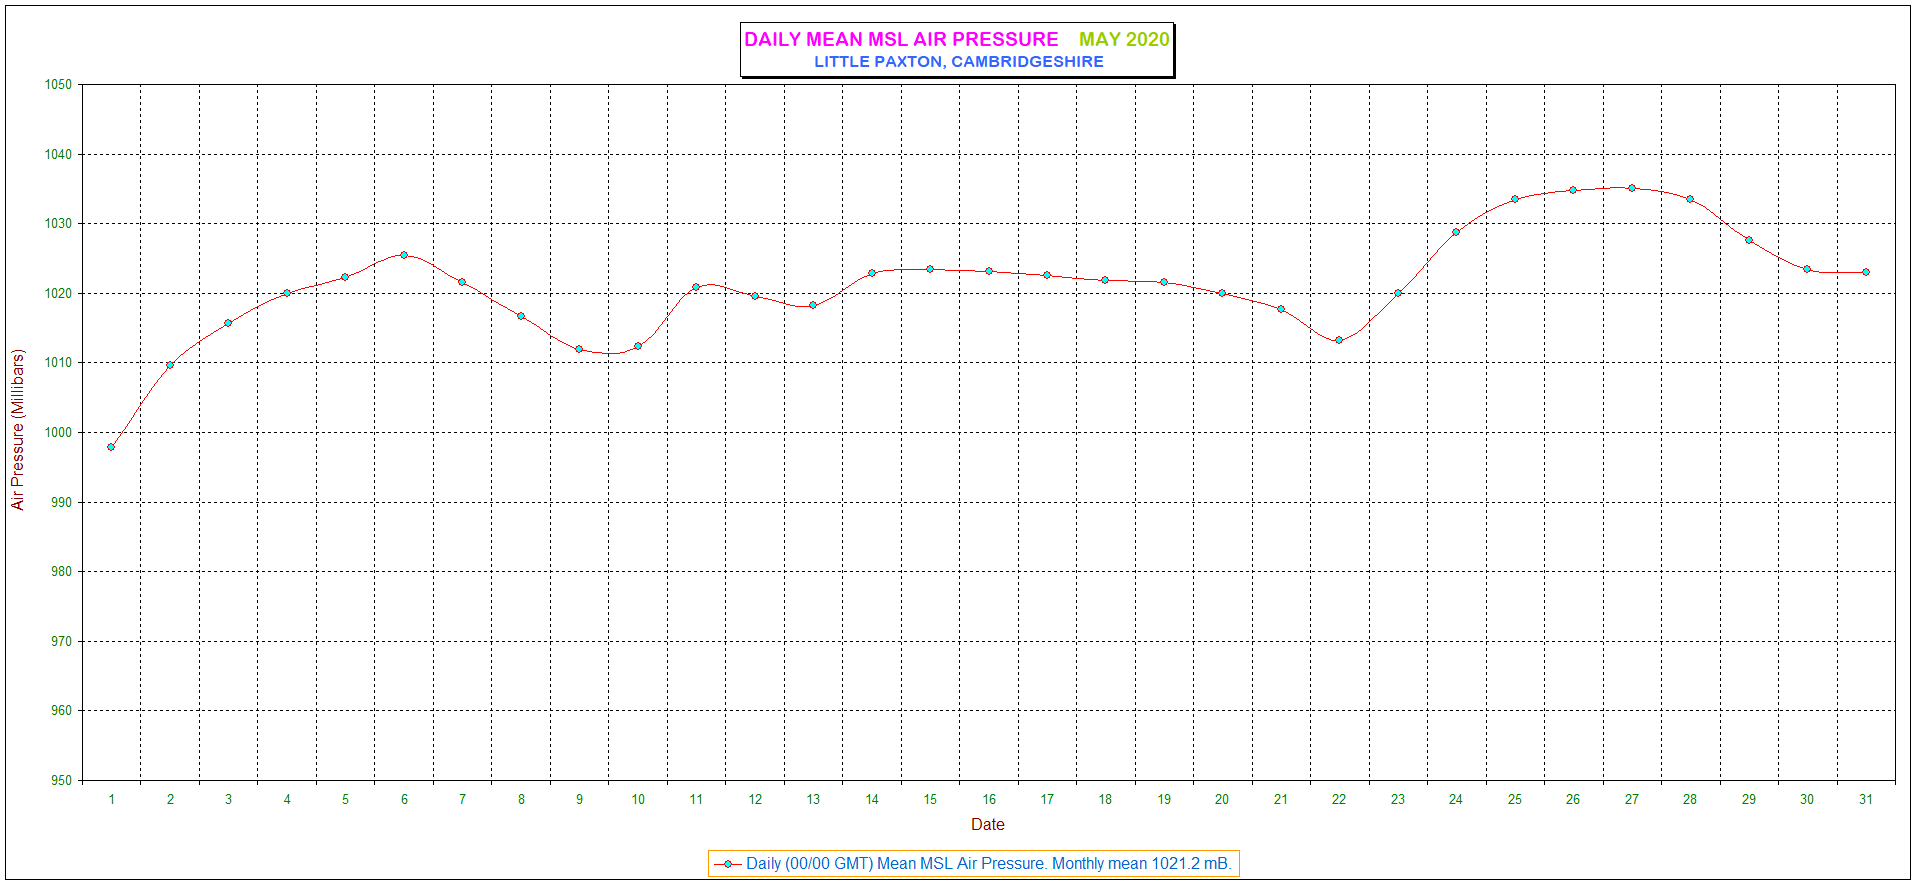Select the data point for date 24
Image resolution: width=1916 pixels, height=884 pixels.
(1456, 232)
